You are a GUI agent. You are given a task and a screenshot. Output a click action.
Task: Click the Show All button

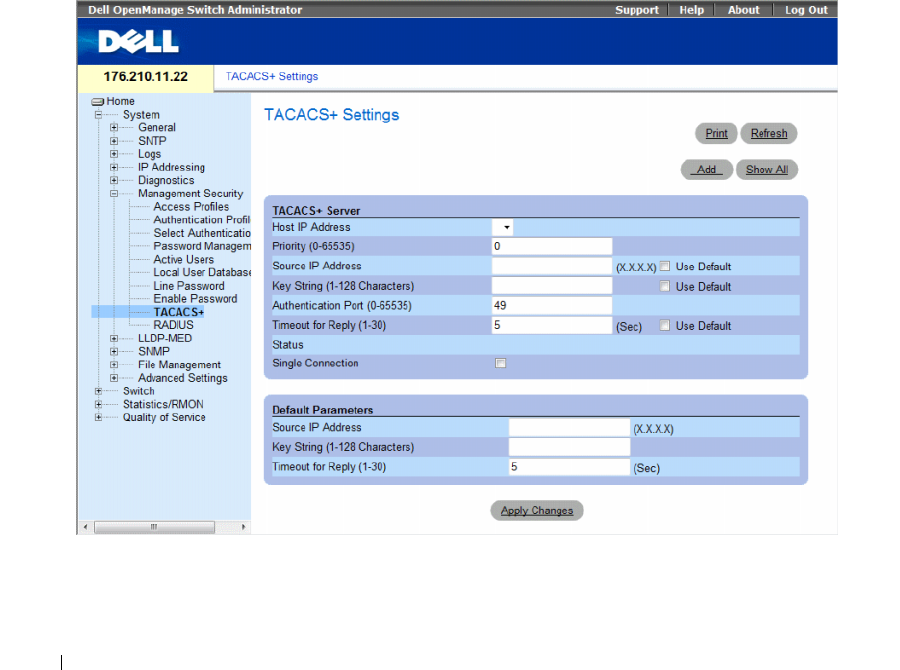point(767,169)
